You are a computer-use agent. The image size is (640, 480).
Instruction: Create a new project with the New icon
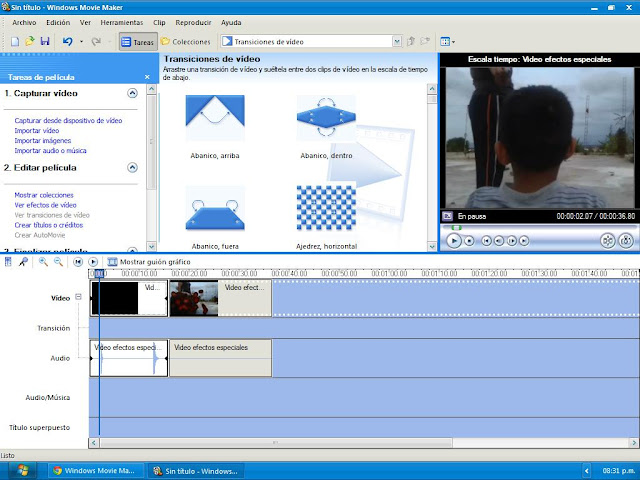pos(15,42)
